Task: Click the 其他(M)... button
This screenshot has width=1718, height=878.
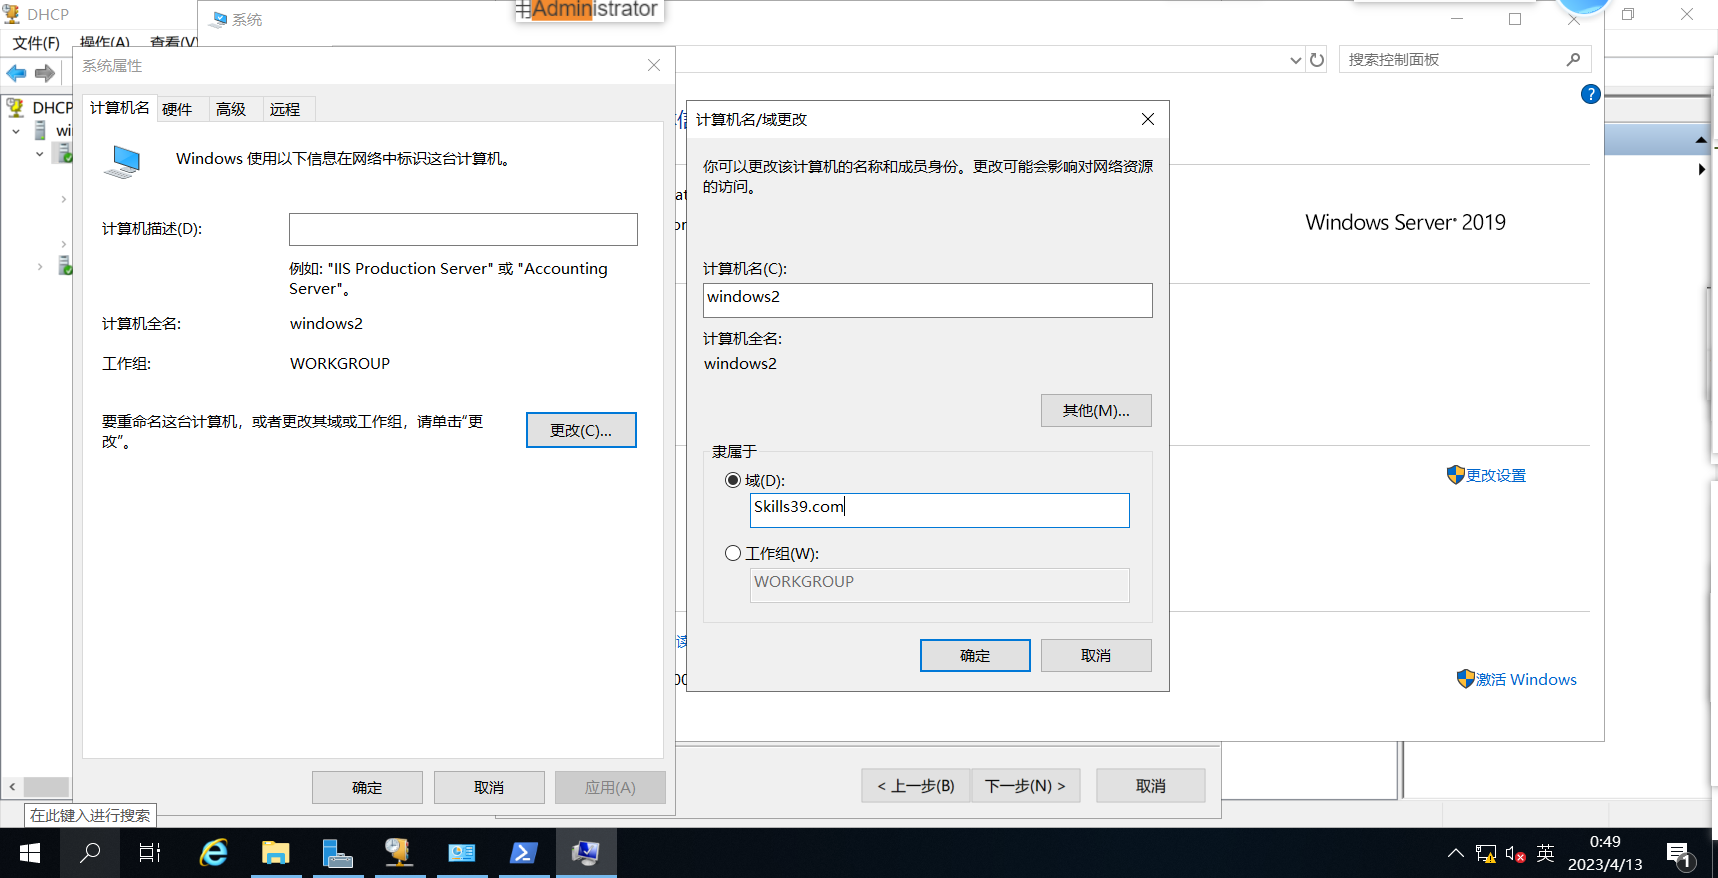Action: (1096, 411)
